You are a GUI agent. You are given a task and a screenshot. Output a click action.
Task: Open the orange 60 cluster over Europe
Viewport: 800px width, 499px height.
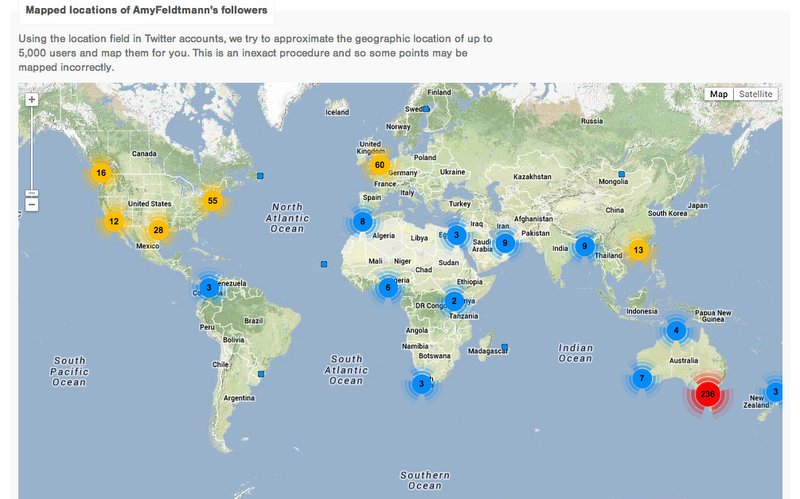click(x=379, y=165)
